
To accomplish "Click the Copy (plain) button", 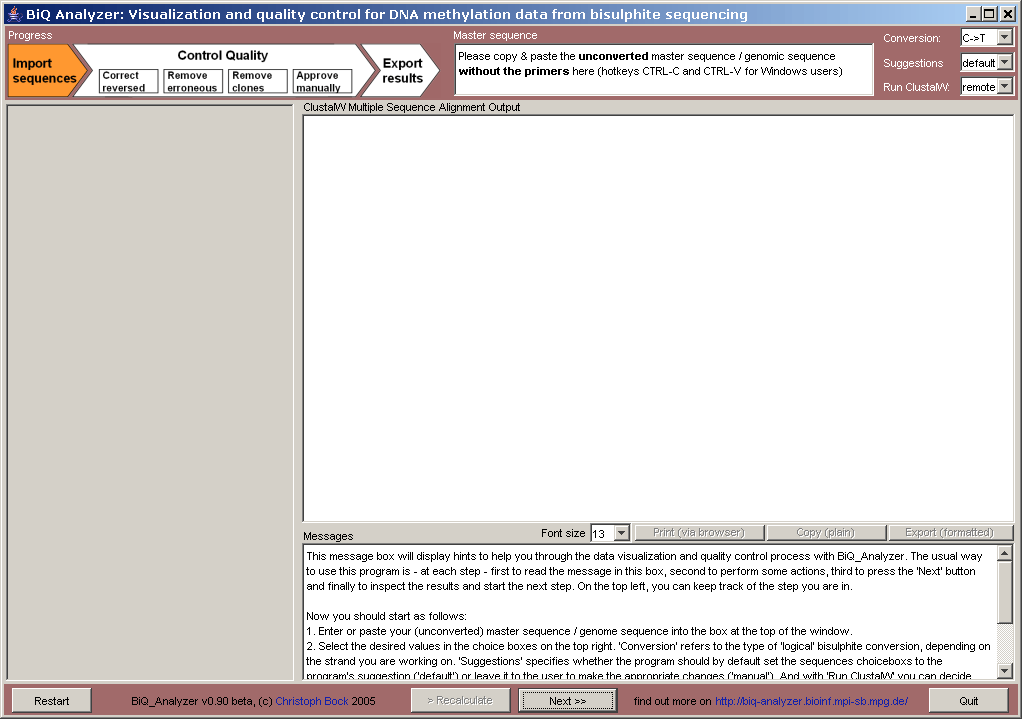I will pyautogui.click(x=825, y=533).
